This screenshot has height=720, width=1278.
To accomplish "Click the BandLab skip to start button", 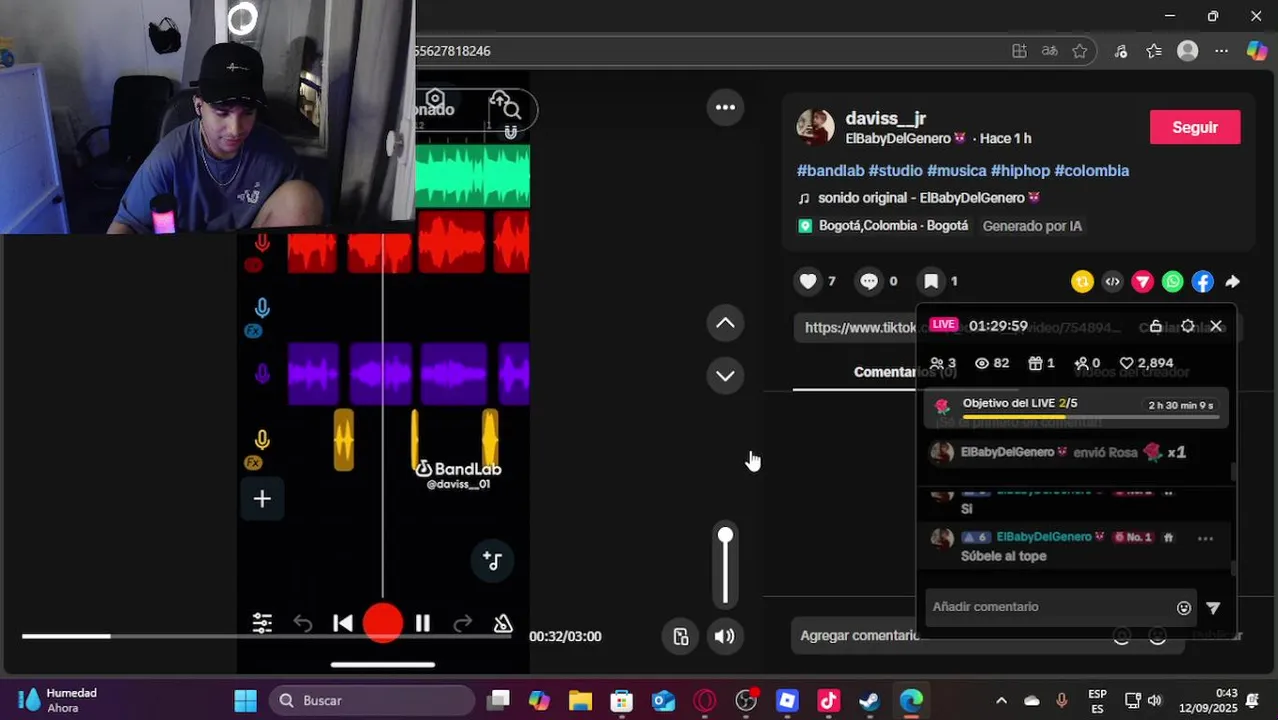I will 342,624.
